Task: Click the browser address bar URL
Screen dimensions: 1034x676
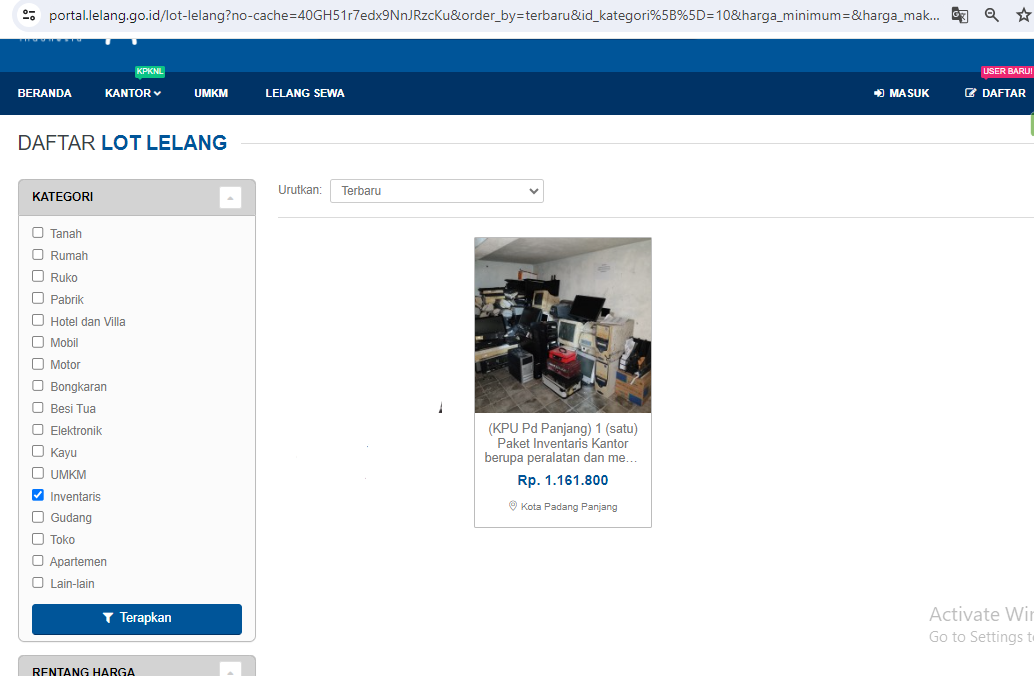Action: pyautogui.click(x=490, y=15)
